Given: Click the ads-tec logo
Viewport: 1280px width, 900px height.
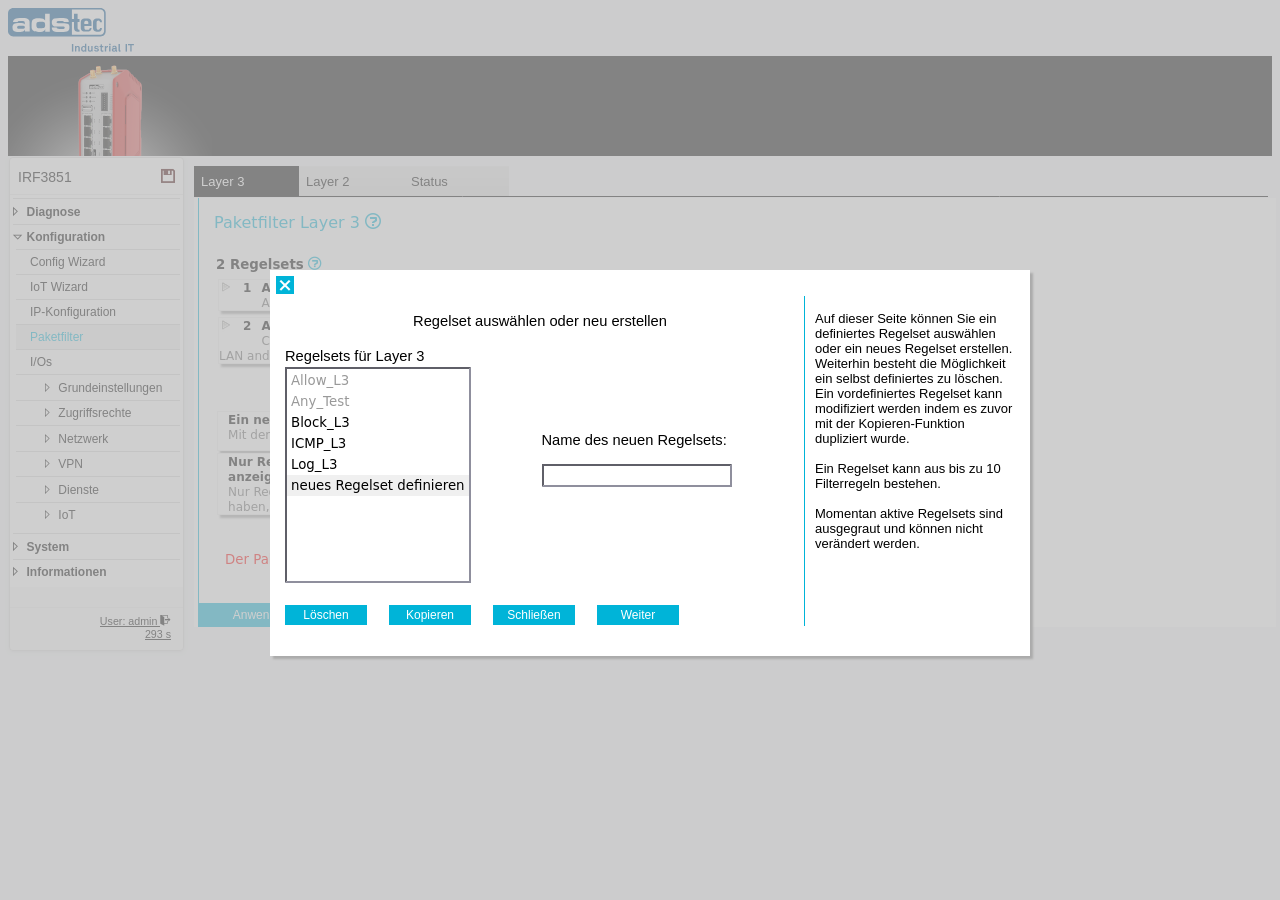Looking at the screenshot, I should 71,30.
